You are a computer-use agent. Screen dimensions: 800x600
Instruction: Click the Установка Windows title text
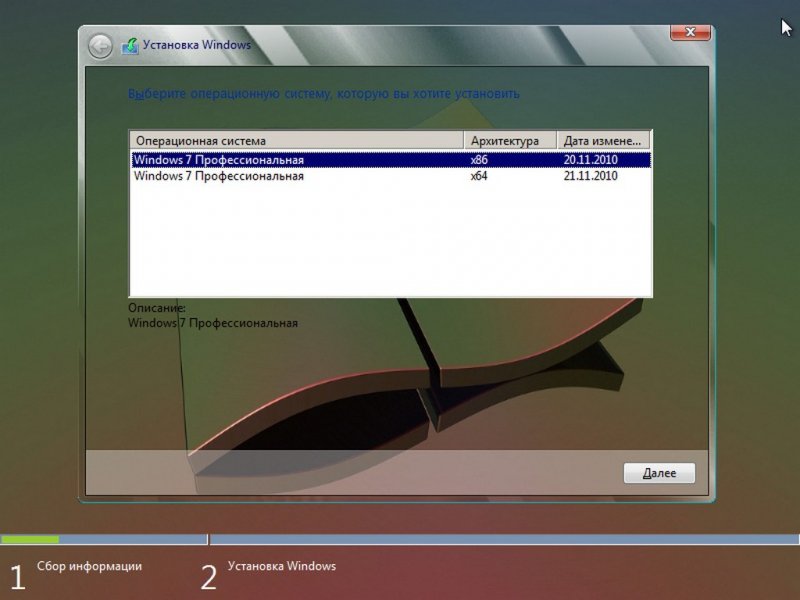(196, 45)
